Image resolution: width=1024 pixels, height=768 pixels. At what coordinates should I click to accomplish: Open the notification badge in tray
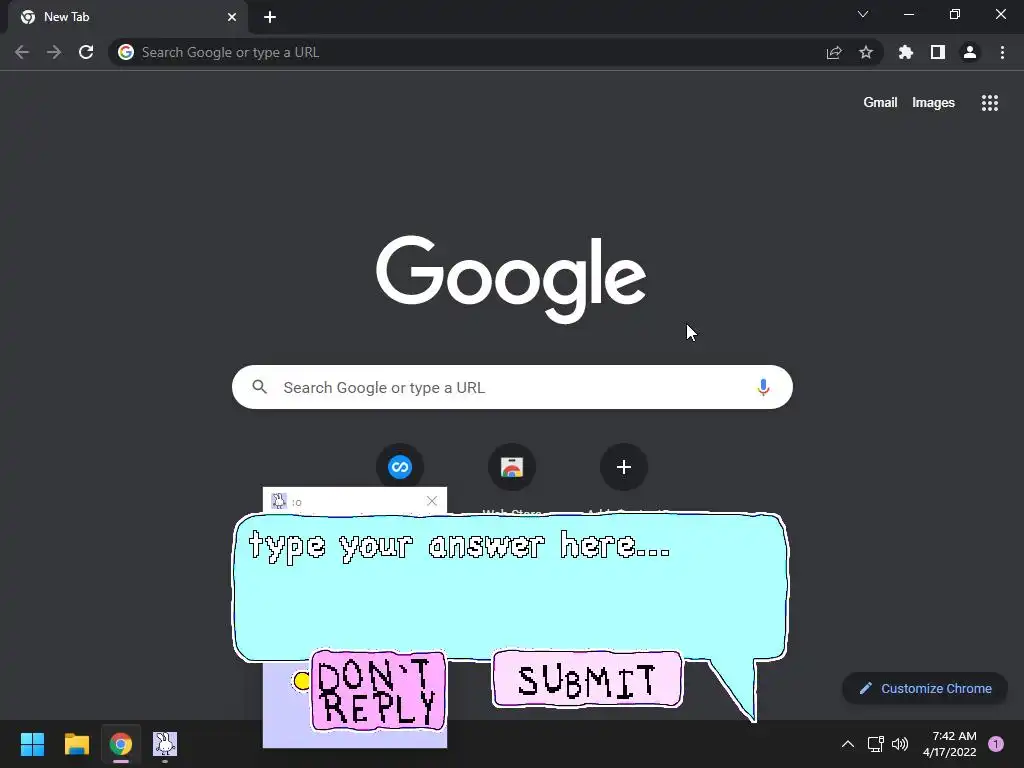[x=996, y=744]
